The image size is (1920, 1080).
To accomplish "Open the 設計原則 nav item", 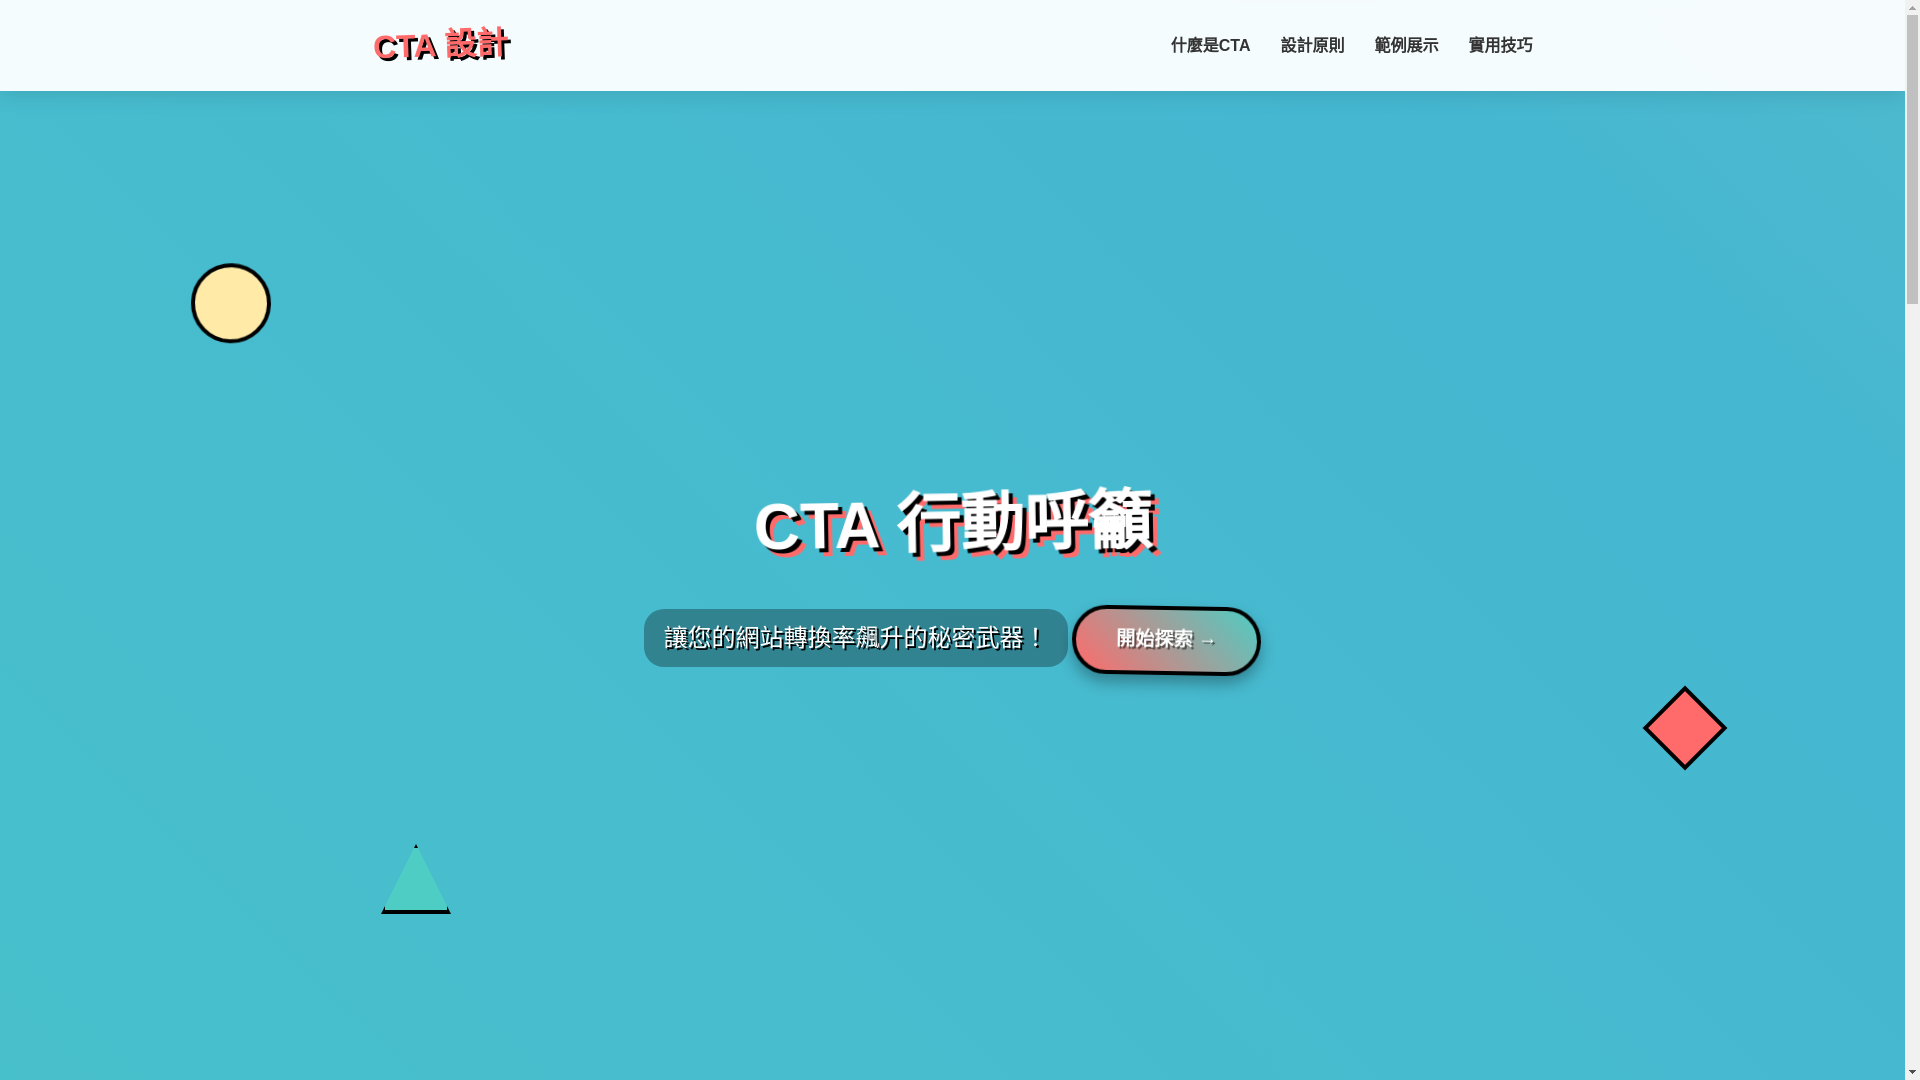I will [x=1312, y=46].
